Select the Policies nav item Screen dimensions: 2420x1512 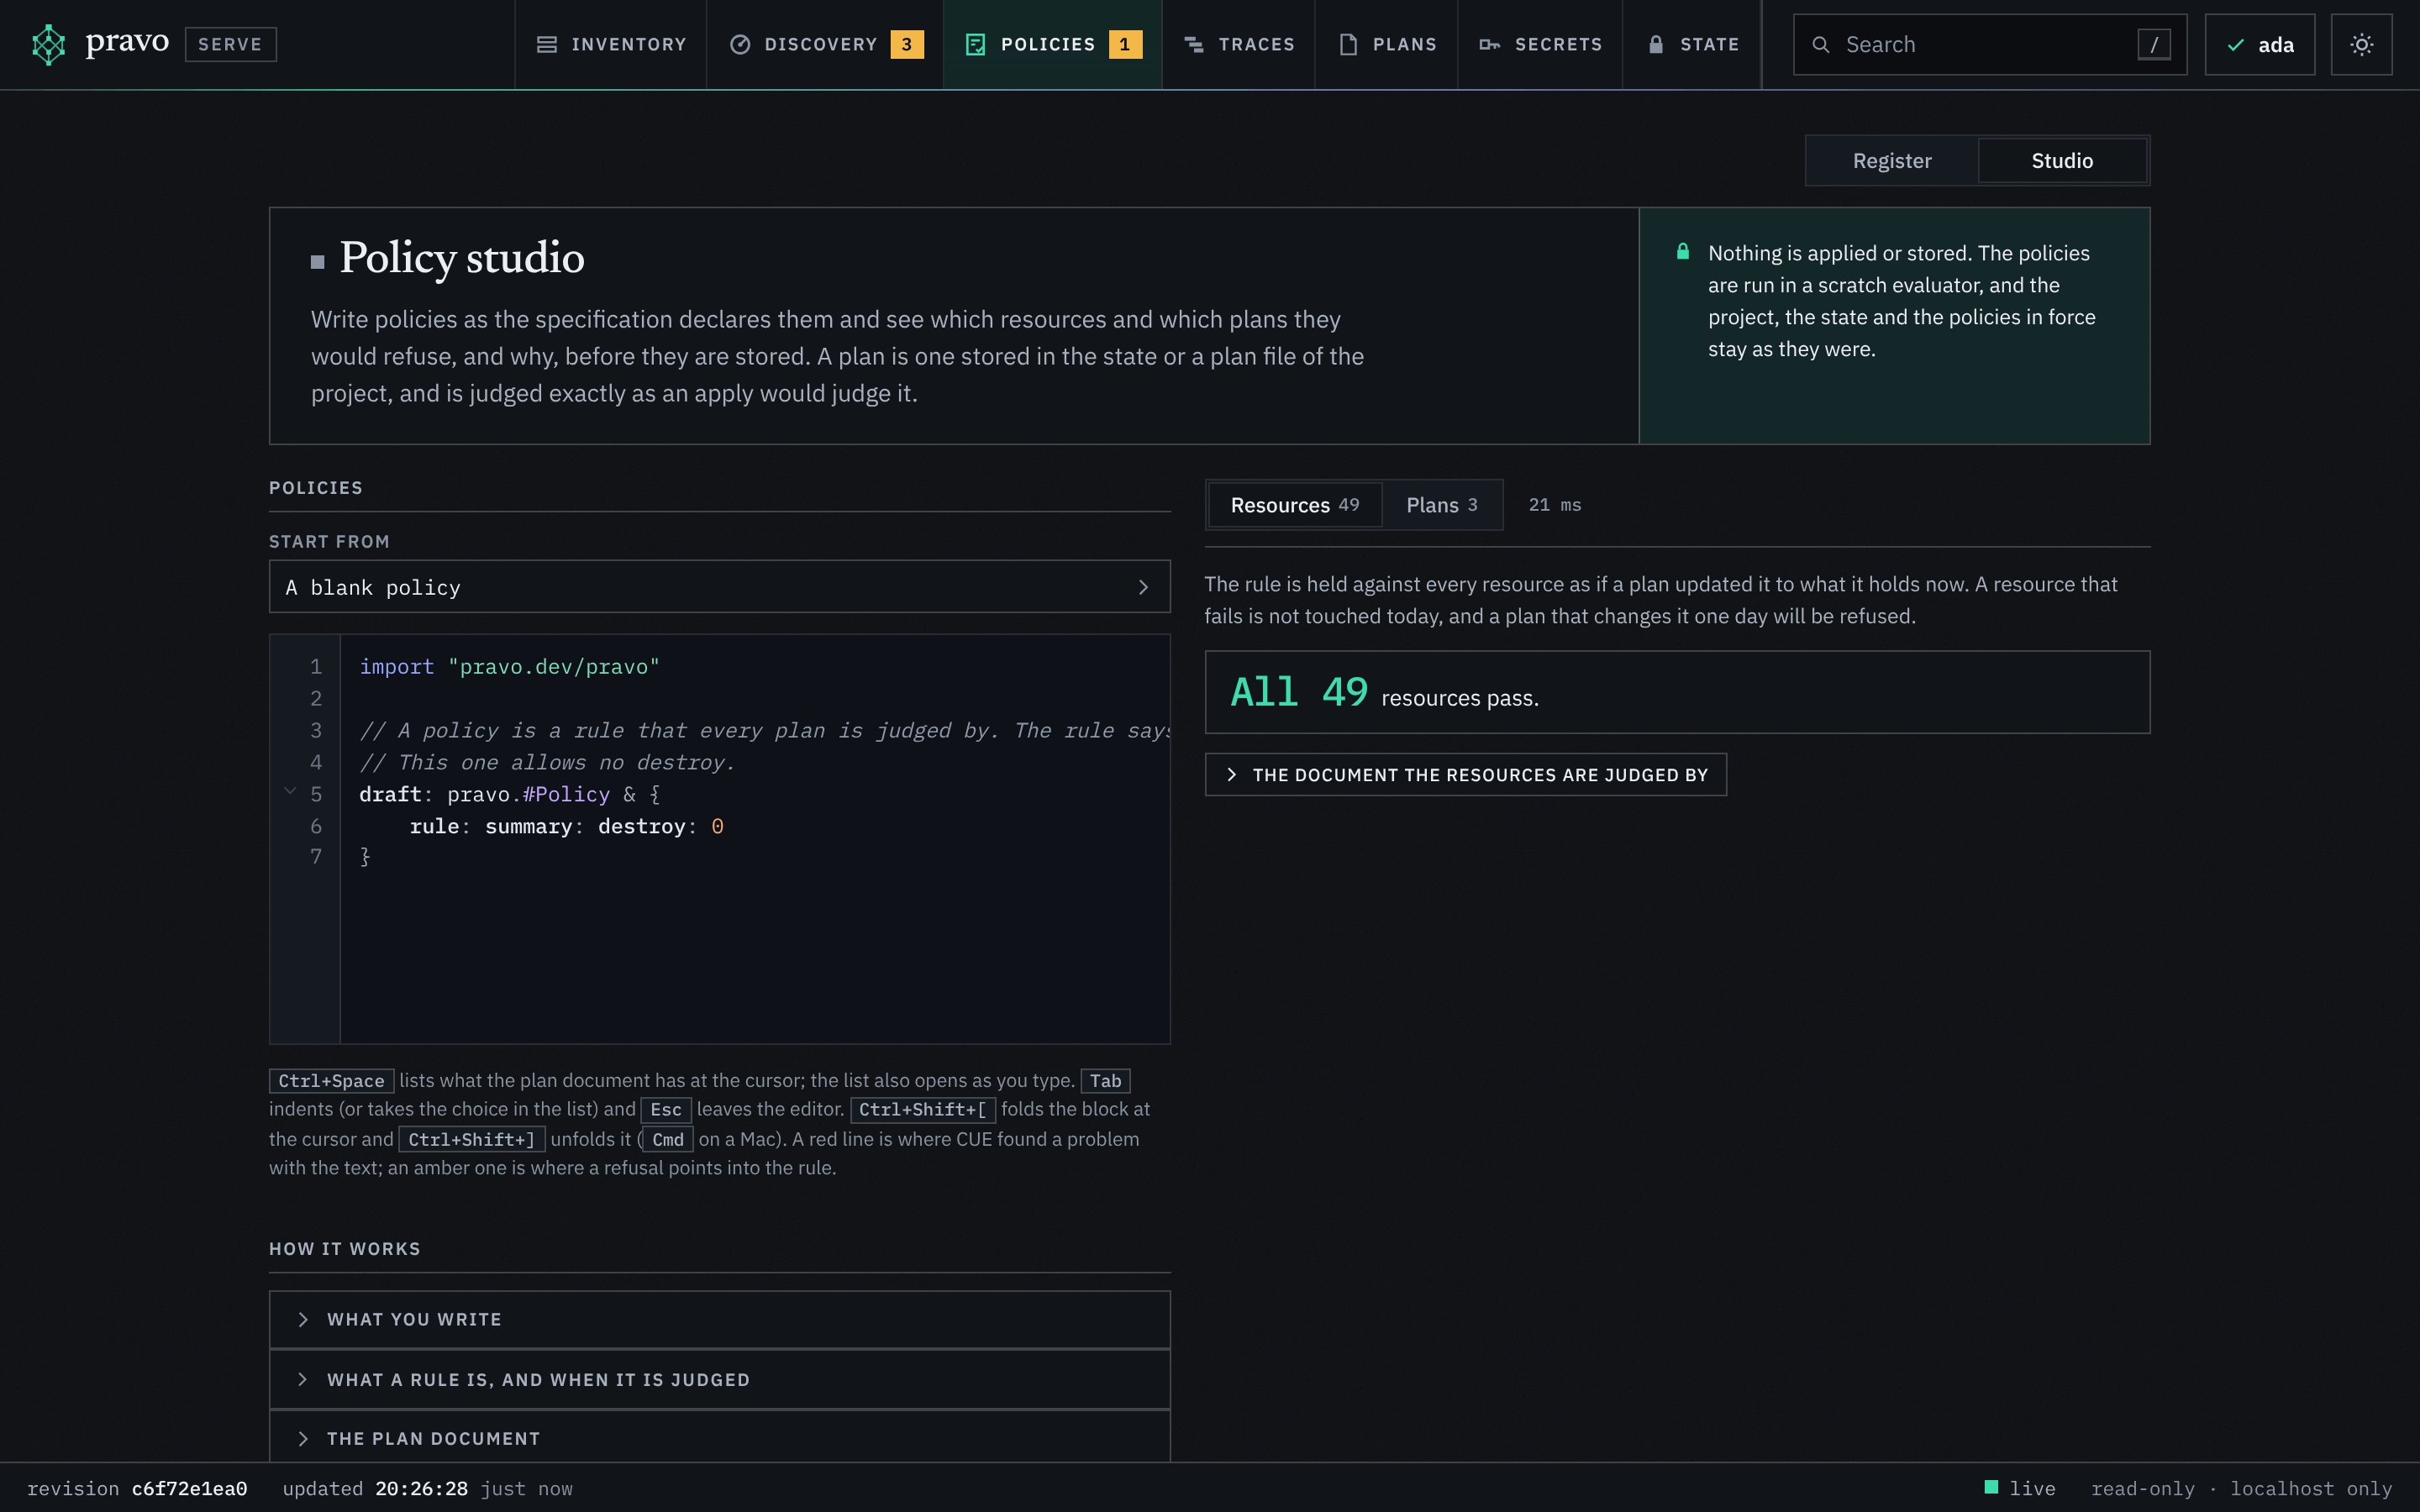tap(1053, 44)
